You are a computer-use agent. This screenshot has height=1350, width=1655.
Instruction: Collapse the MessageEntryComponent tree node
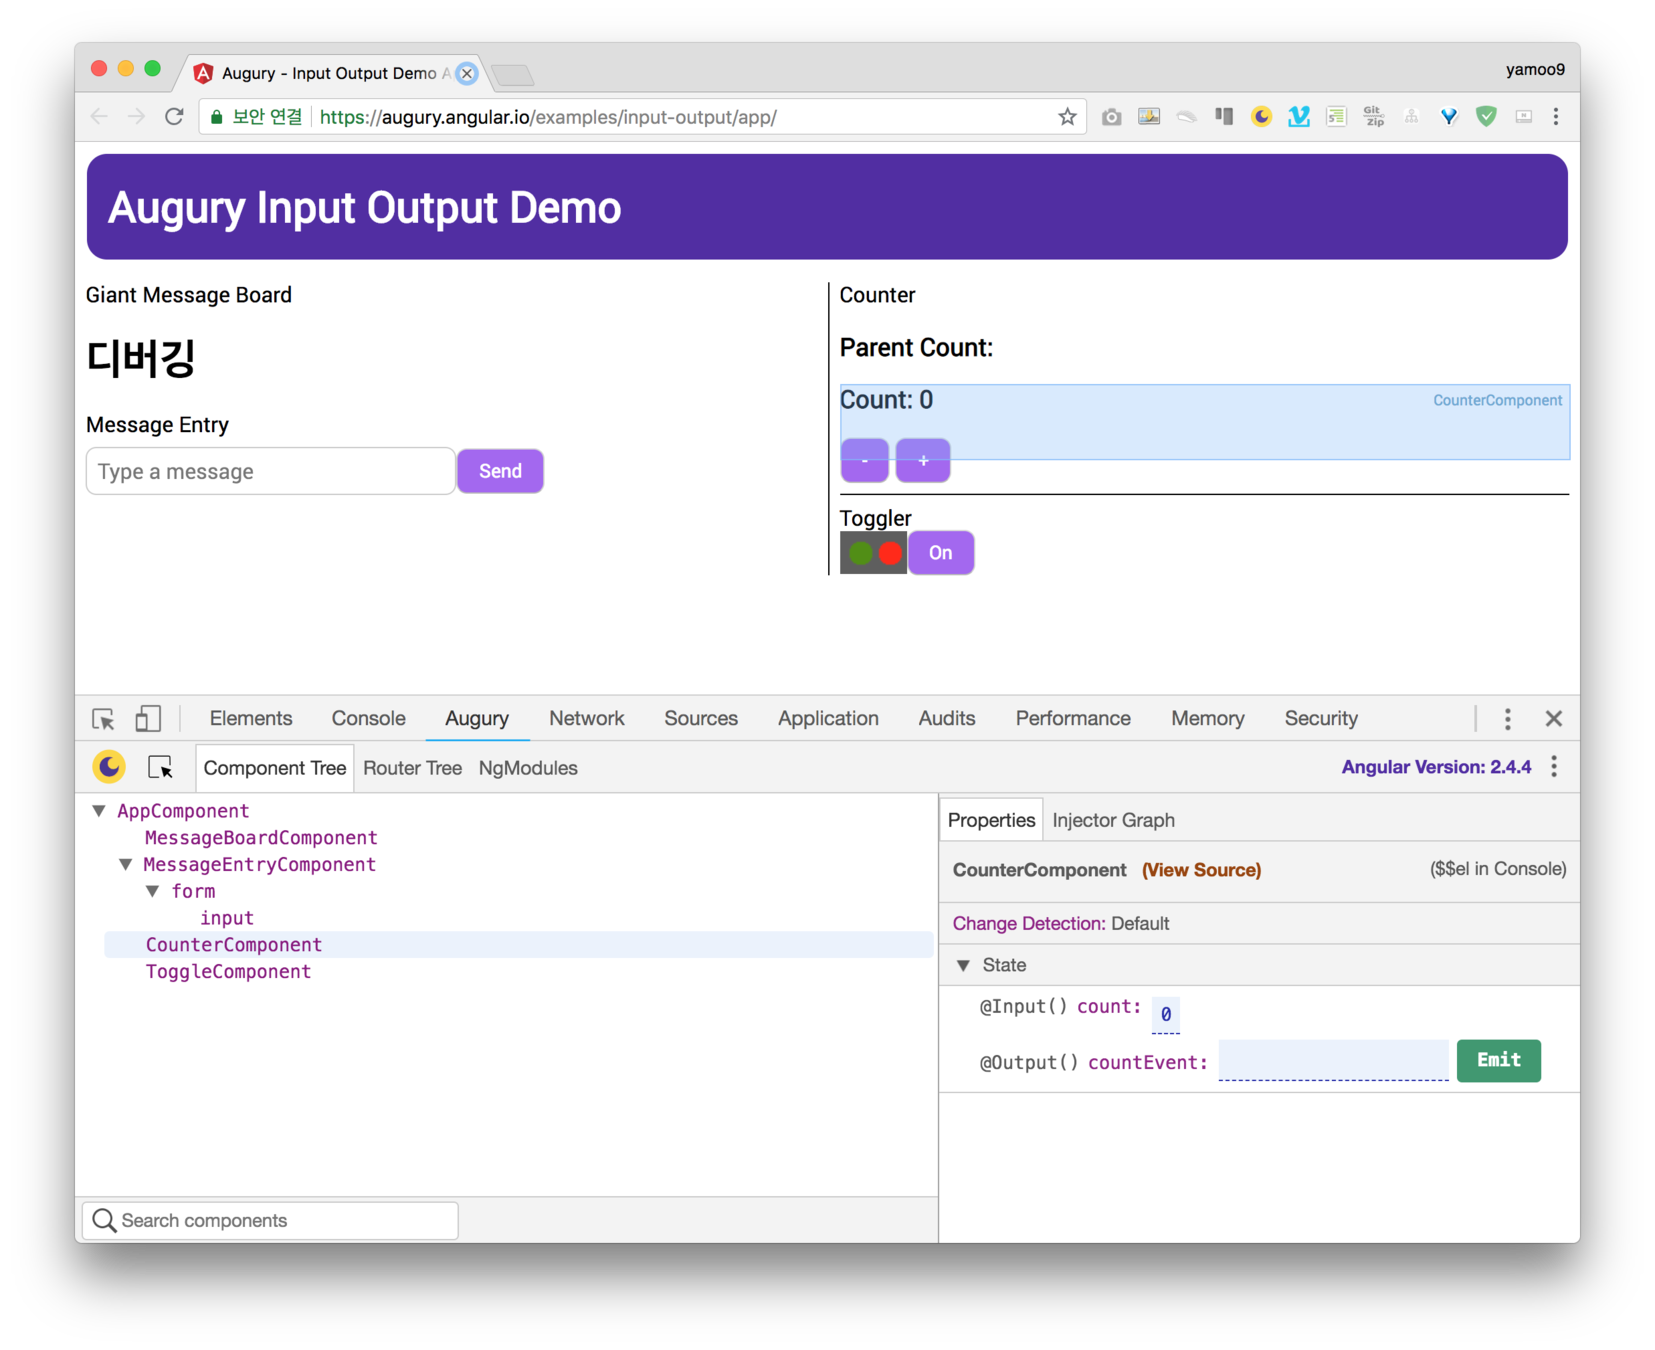click(126, 864)
